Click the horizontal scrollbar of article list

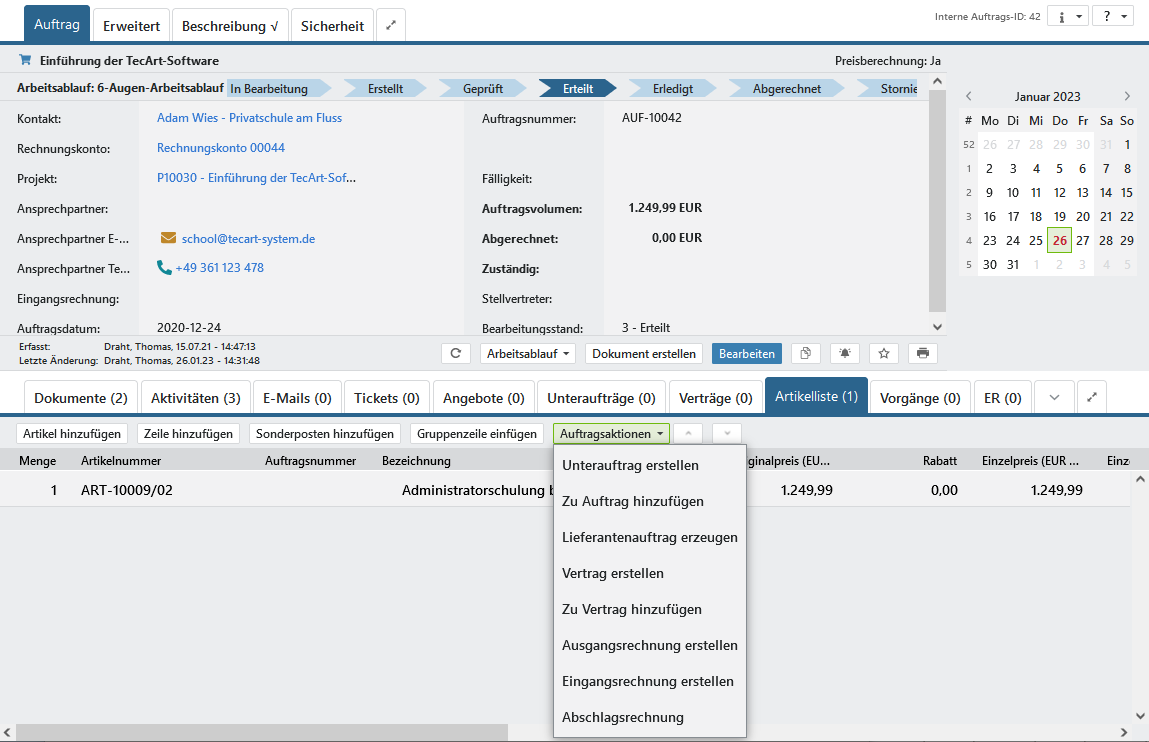pos(262,732)
